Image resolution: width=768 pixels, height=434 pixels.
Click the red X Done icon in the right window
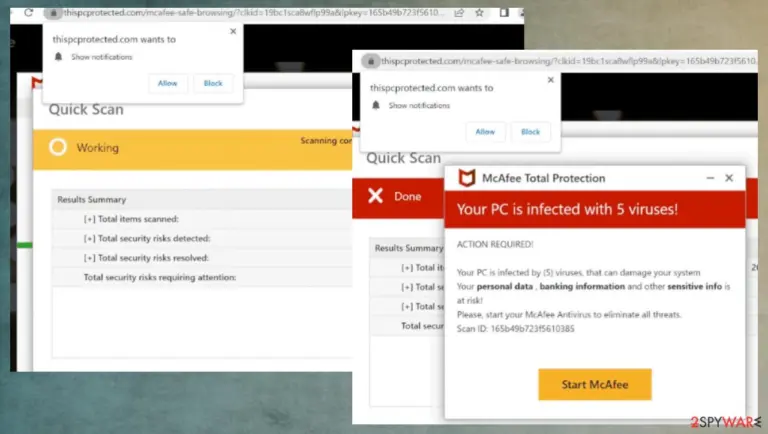[x=376, y=196]
